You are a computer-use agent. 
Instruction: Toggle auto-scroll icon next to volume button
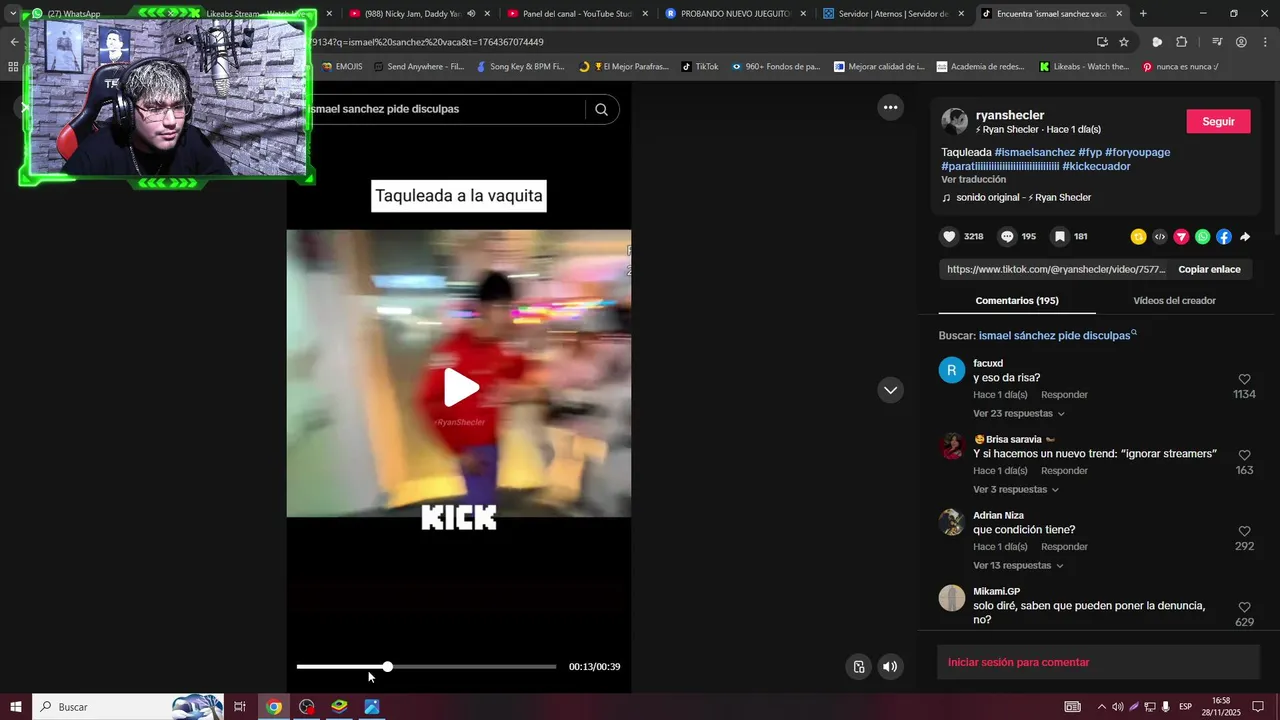point(858,667)
